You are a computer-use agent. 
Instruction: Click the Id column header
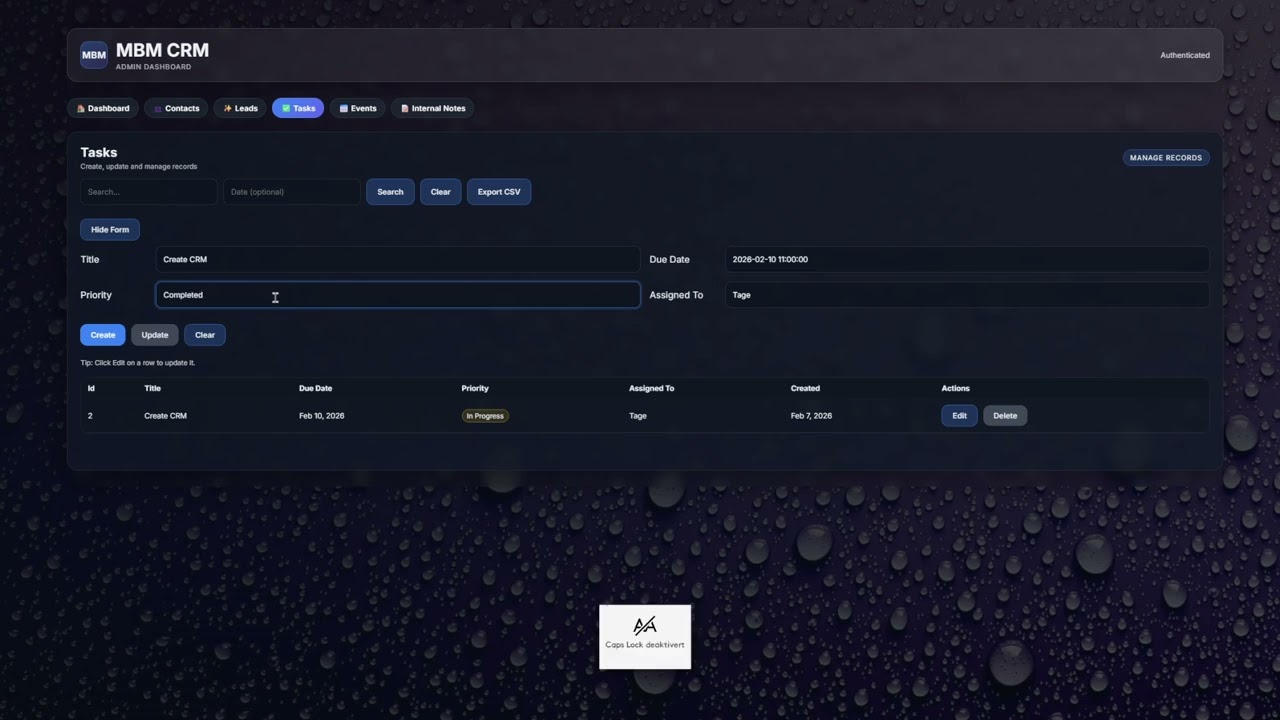pyautogui.click(x=91, y=388)
